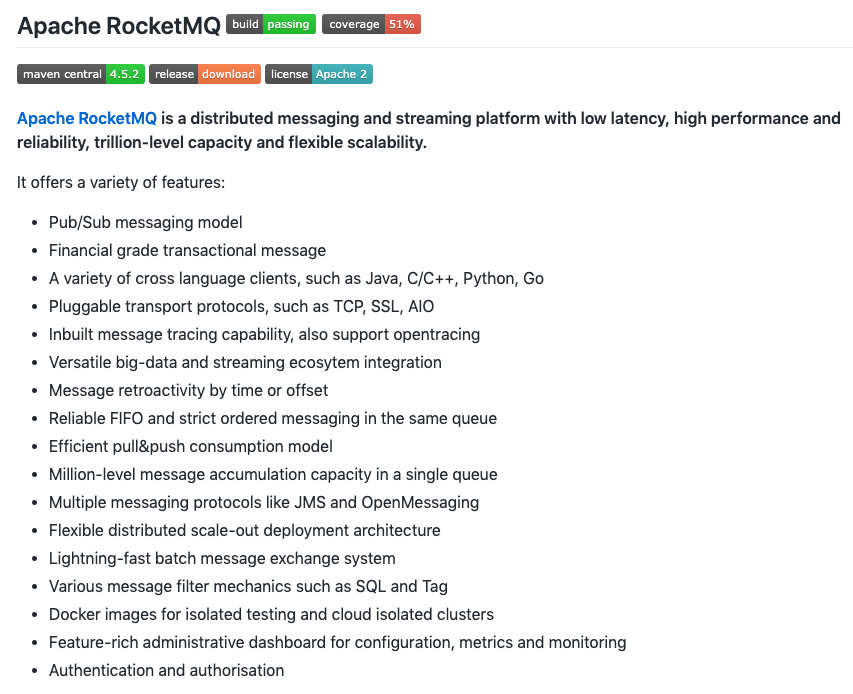The width and height of the screenshot is (853, 694).
Task: Follow the blue Apache RocketMQ link
Action: click(x=87, y=118)
